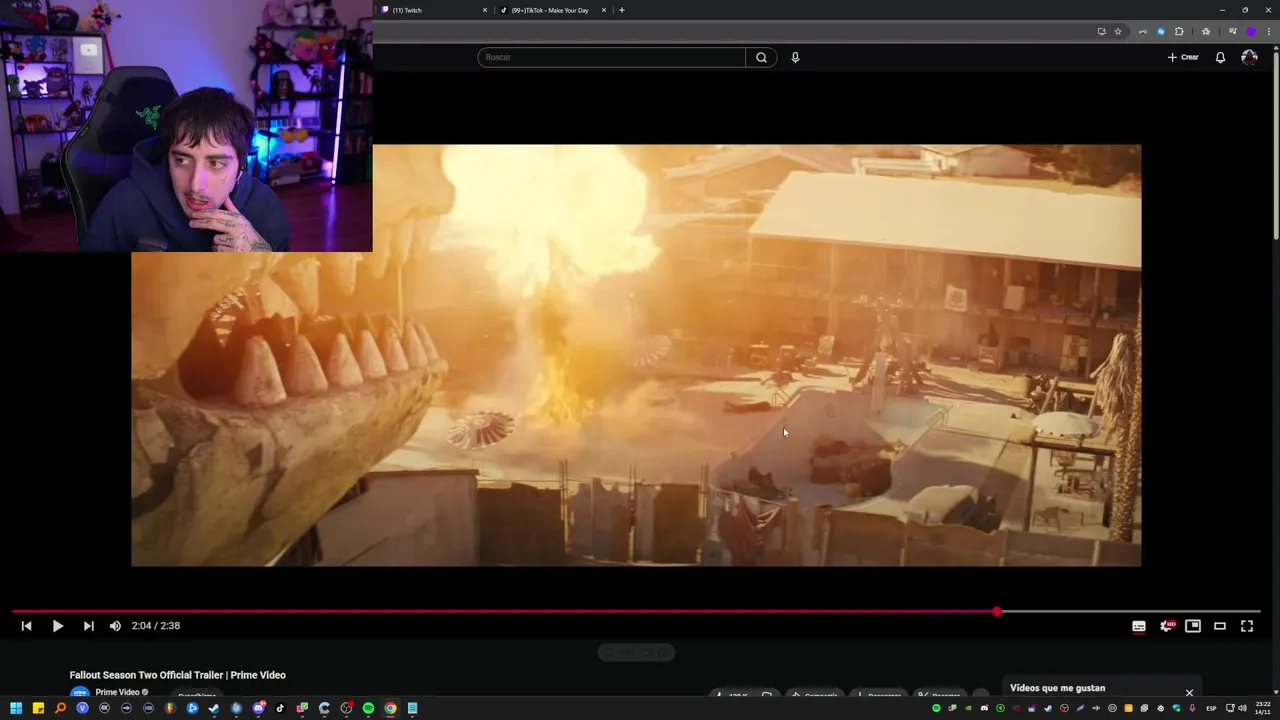The width and height of the screenshot is (1280, 720).
Task: Start voice search with microphone
Action: coord(795,57)
